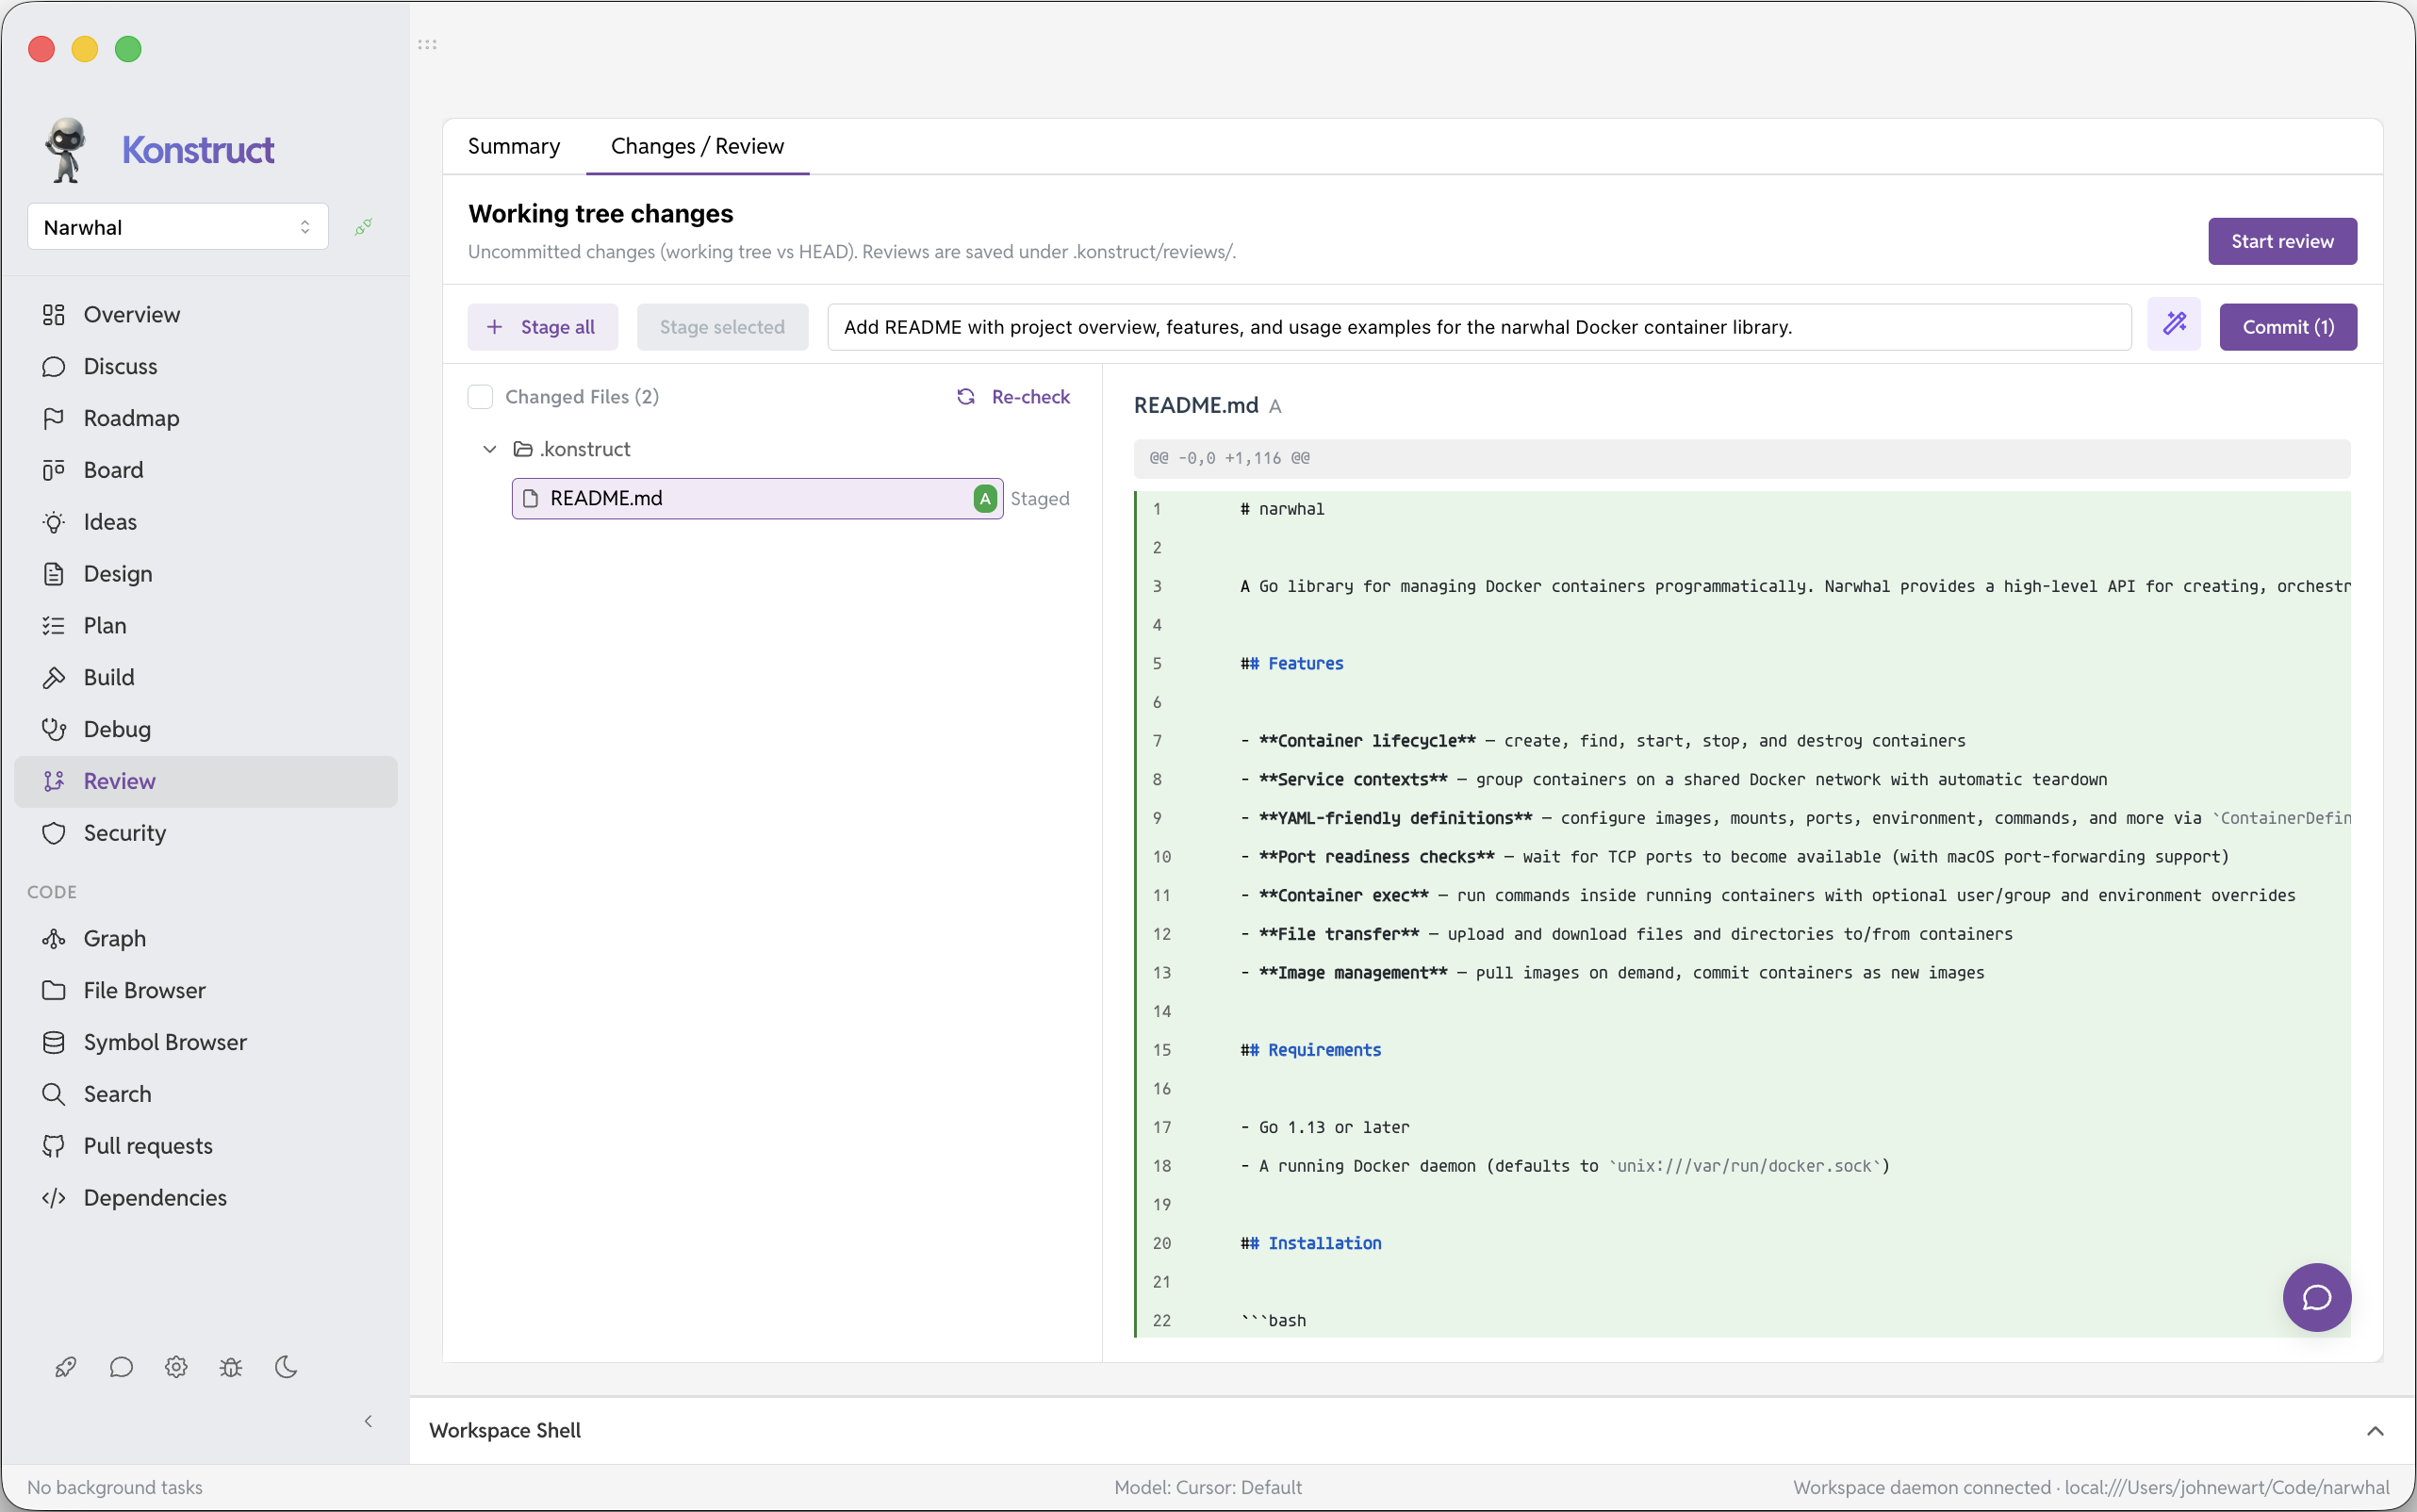Click 'Model: Cursor: Default' in status bar

point(1208,1487)
